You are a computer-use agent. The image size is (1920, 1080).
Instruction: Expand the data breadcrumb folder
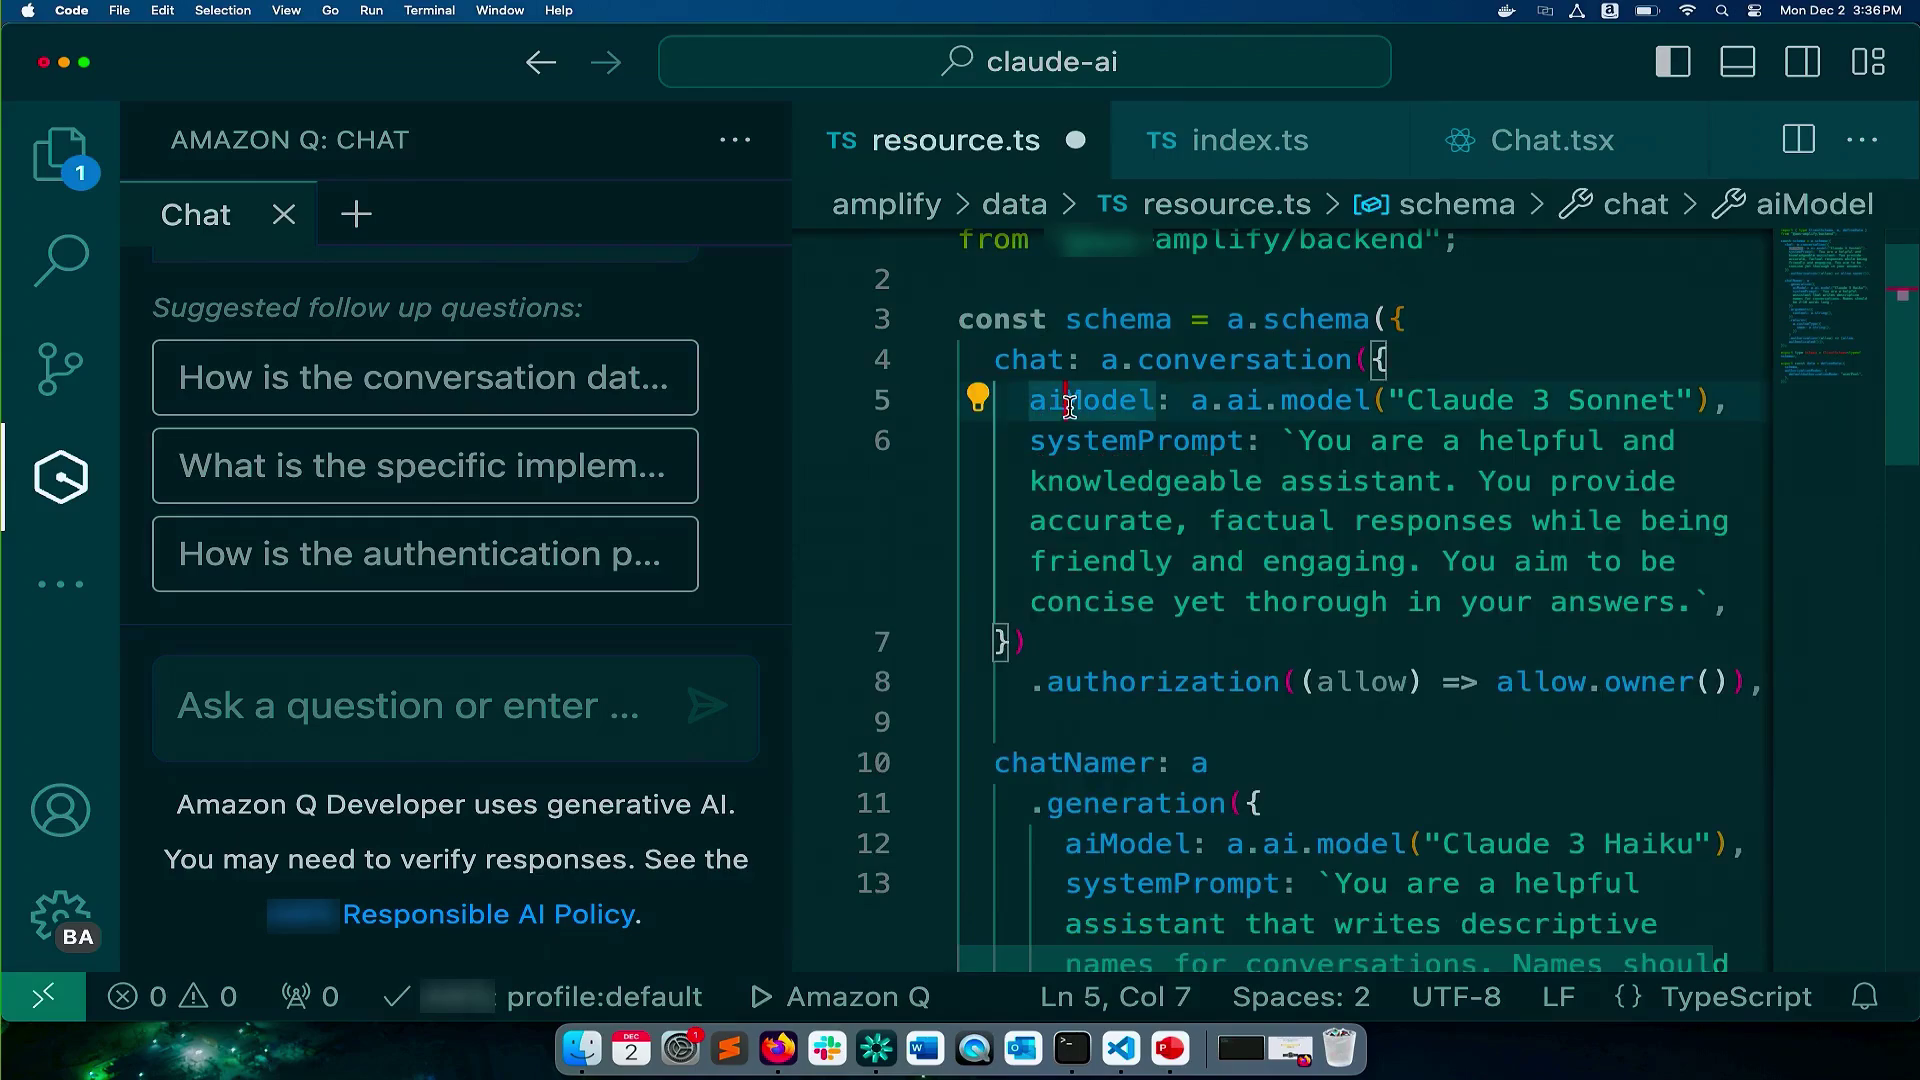(1014, 204)
